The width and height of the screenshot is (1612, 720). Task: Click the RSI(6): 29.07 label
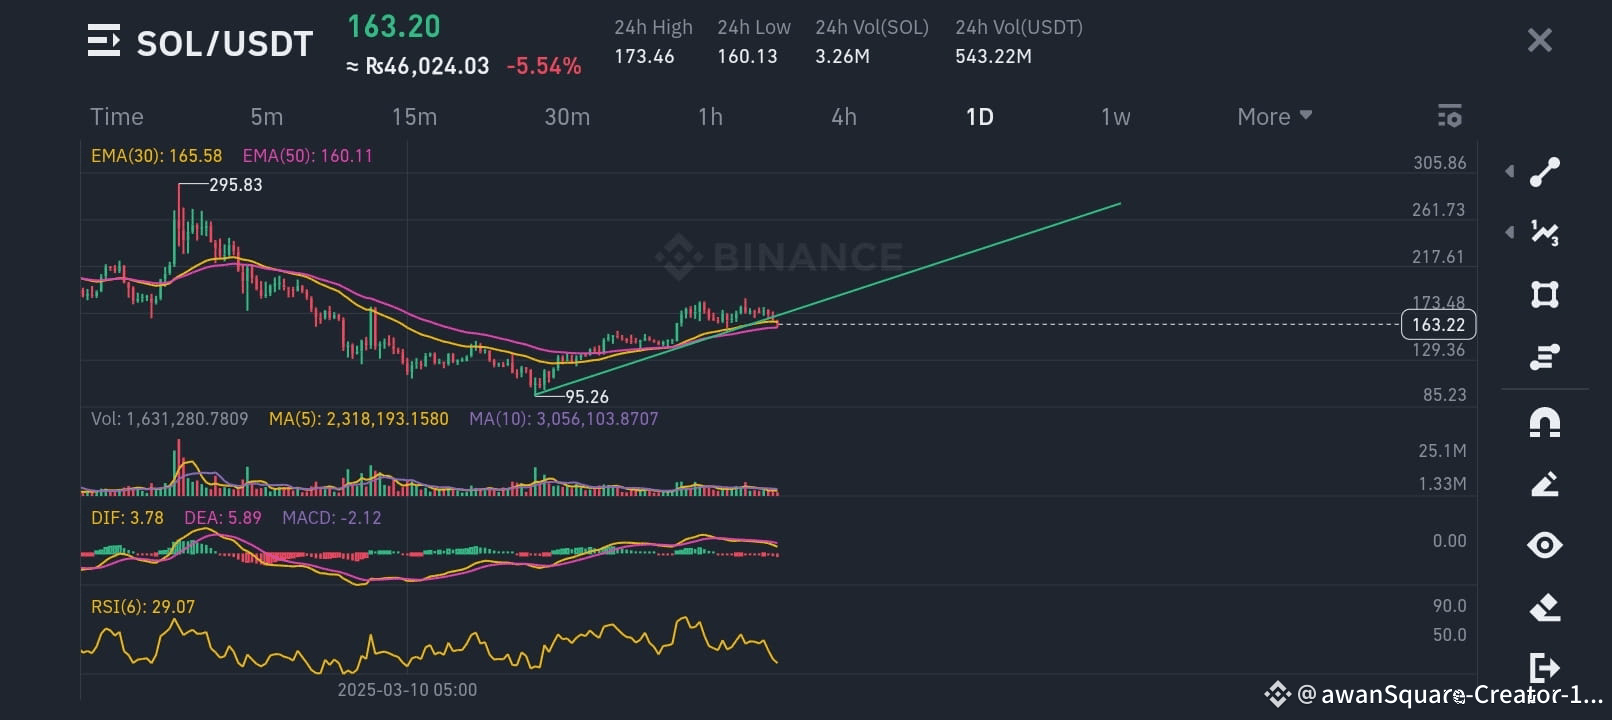point(143,607)
